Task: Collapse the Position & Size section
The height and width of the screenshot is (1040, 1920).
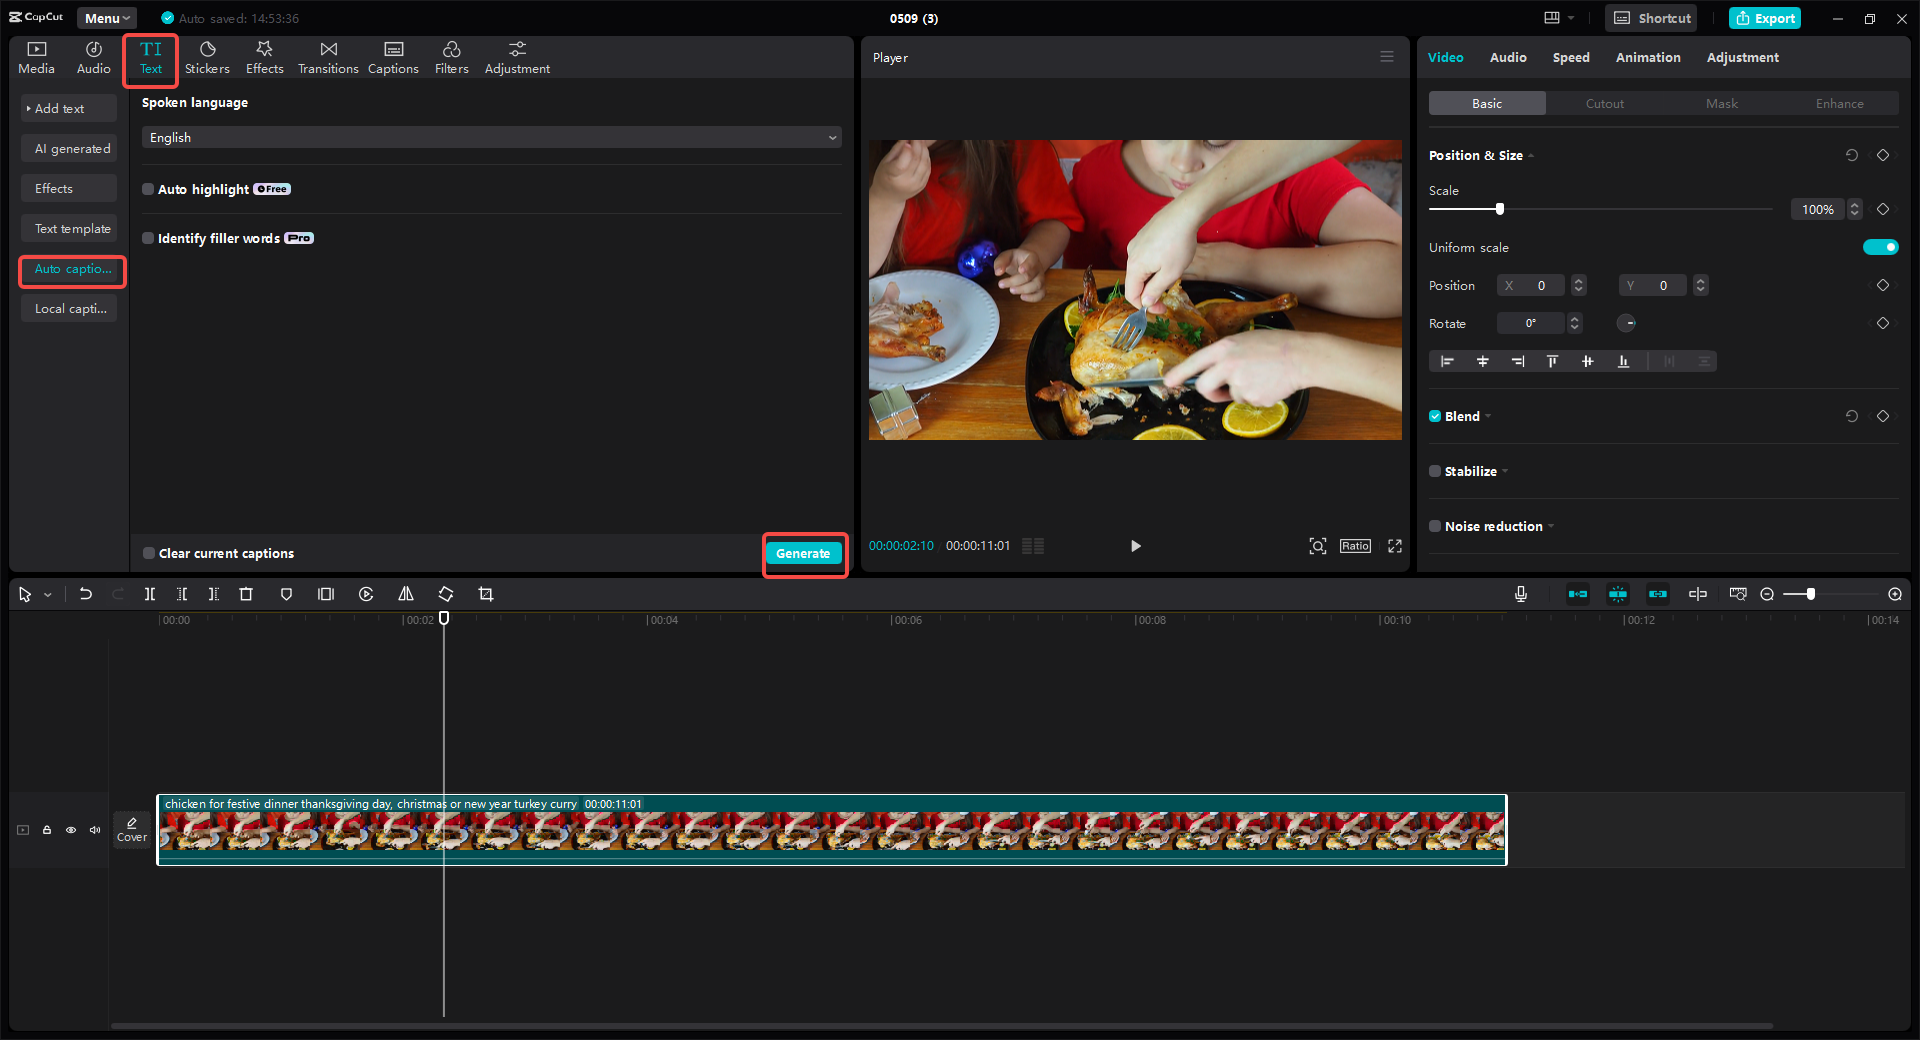Action: click(1529, 156)
